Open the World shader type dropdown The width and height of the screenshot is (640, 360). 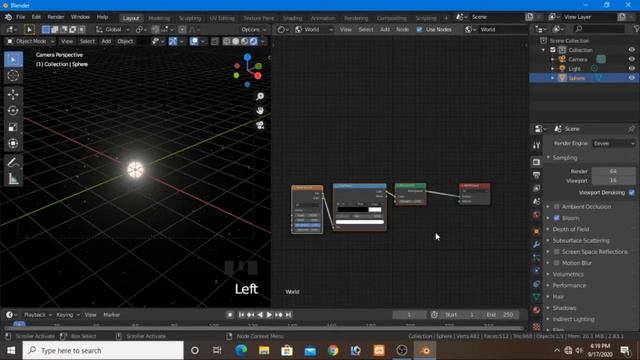(313, 29)
